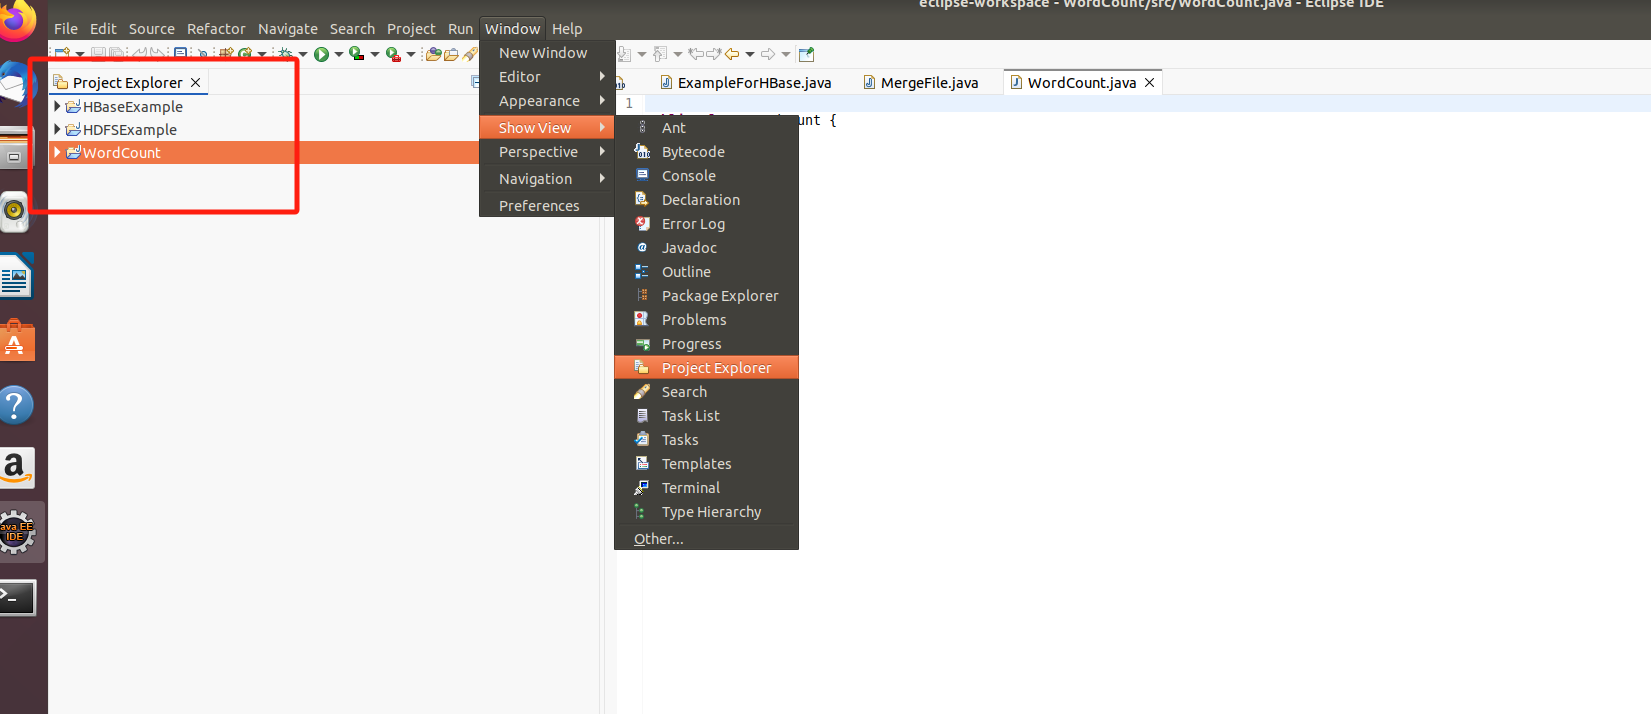Open the Appearance submenu
This screenshot has height=714, width=1651.
point(547,101)
